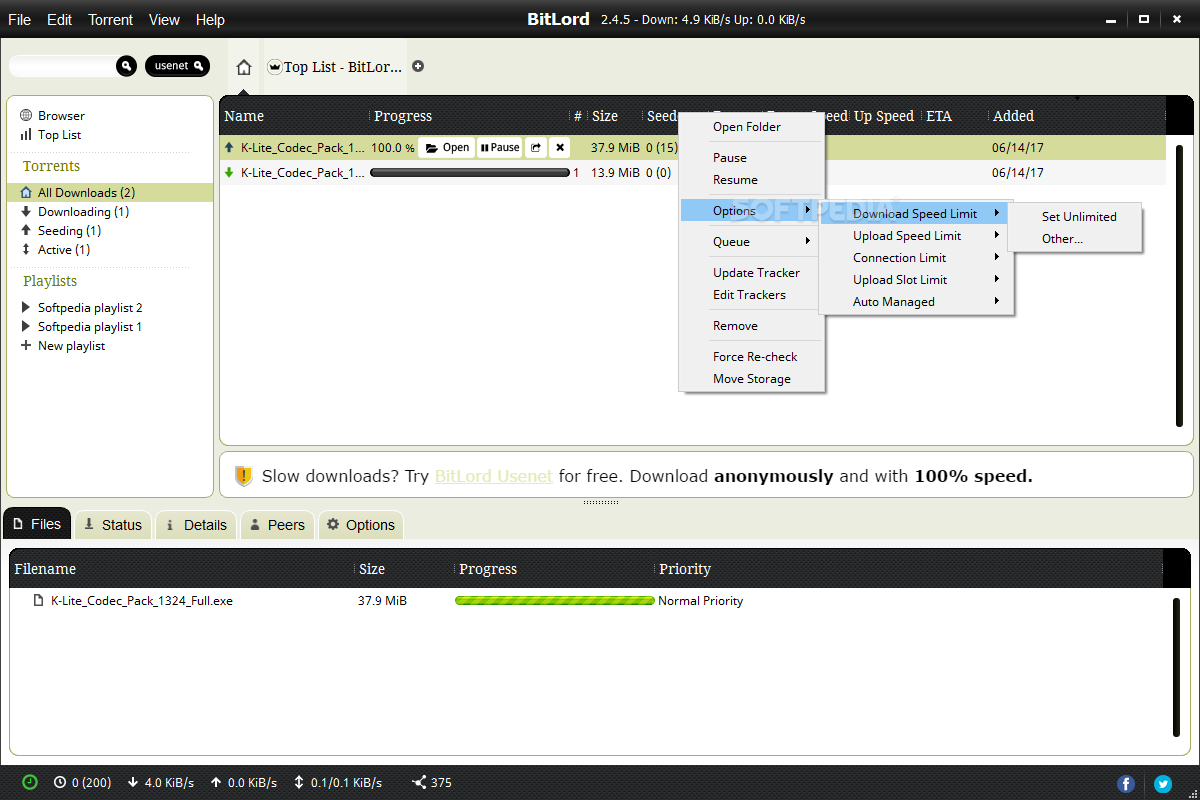Switch to the bottom Options tab
The image size is (1200, 800).
(361, 525)
